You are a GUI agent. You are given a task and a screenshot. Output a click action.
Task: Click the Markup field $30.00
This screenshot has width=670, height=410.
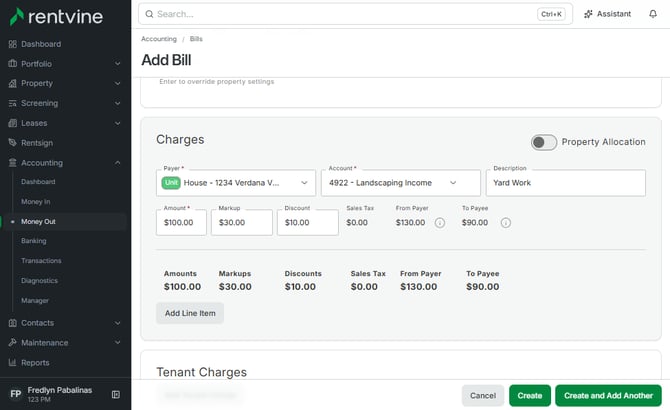(241, 222)
